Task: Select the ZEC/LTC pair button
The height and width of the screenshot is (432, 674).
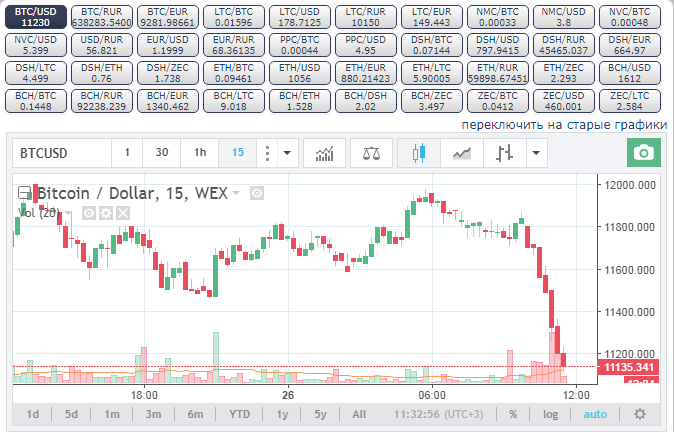Action: click(630, 101)
